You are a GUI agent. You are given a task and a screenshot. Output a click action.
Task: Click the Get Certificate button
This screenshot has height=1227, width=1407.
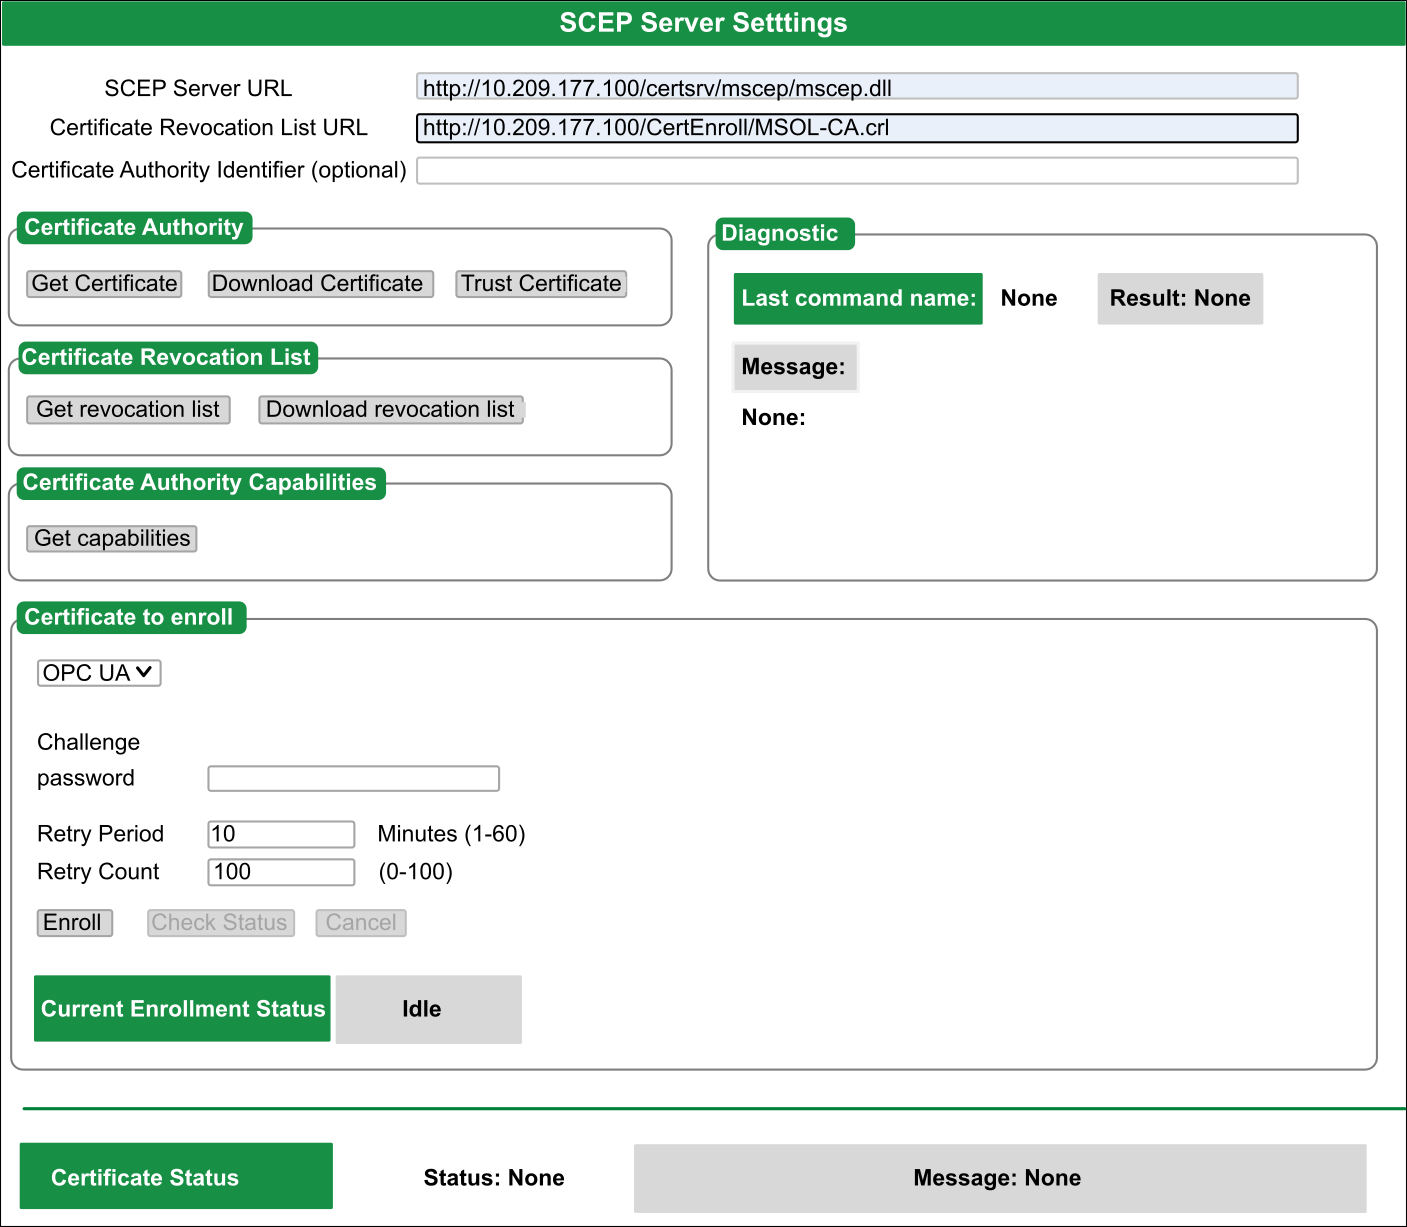click(105, 284)
